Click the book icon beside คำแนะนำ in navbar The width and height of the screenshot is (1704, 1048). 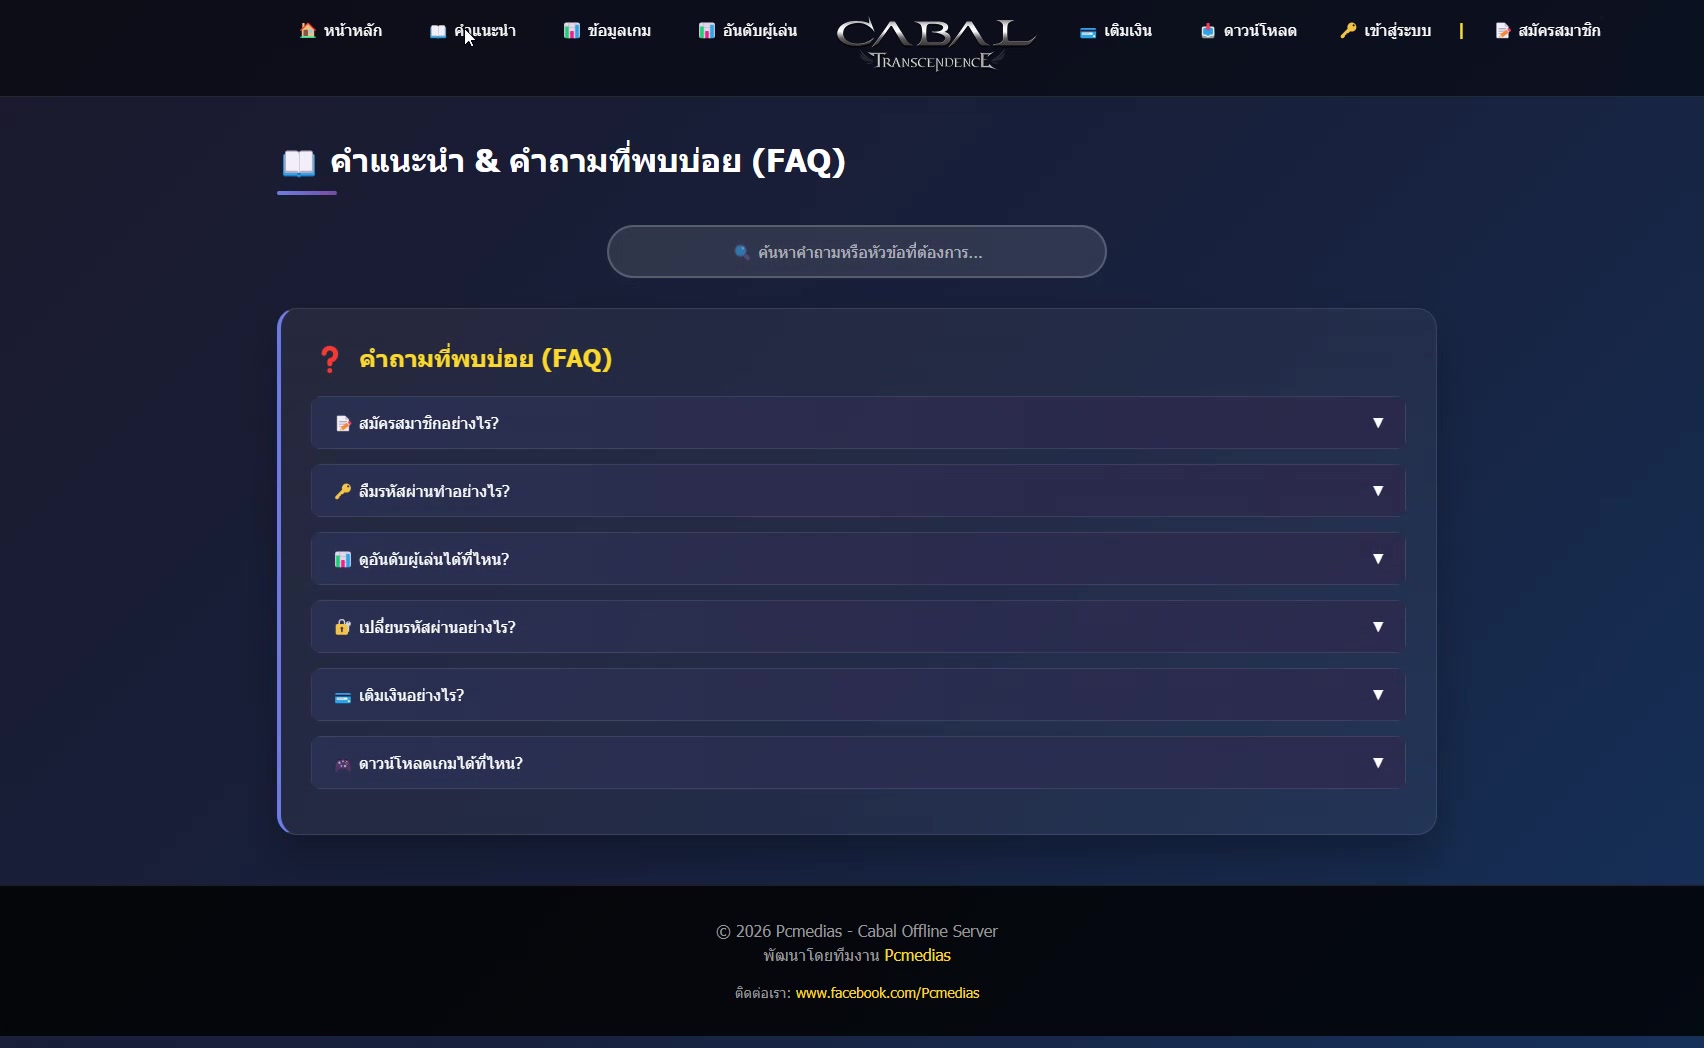tap(438, 31)
